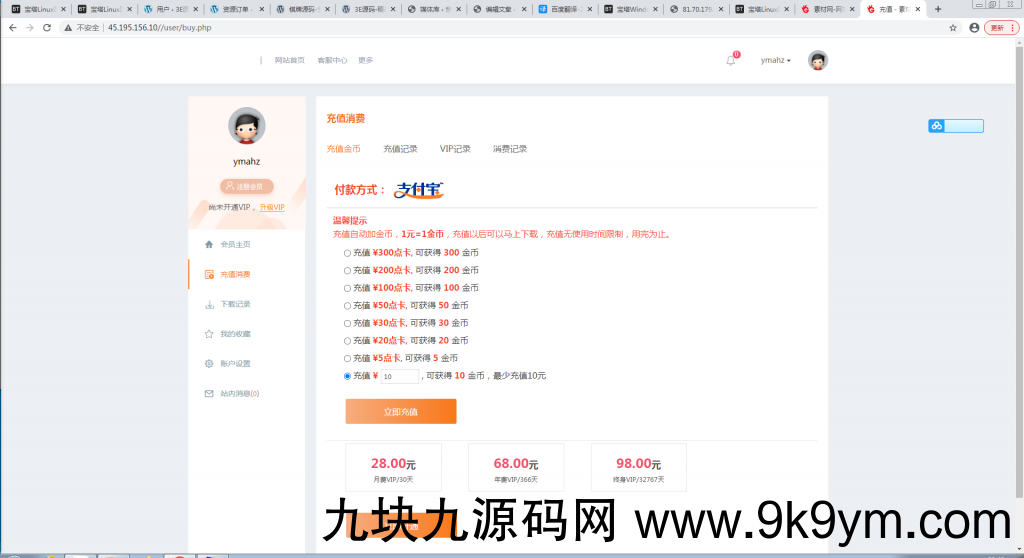Click the not secure warning icon

tap(68, 27)
